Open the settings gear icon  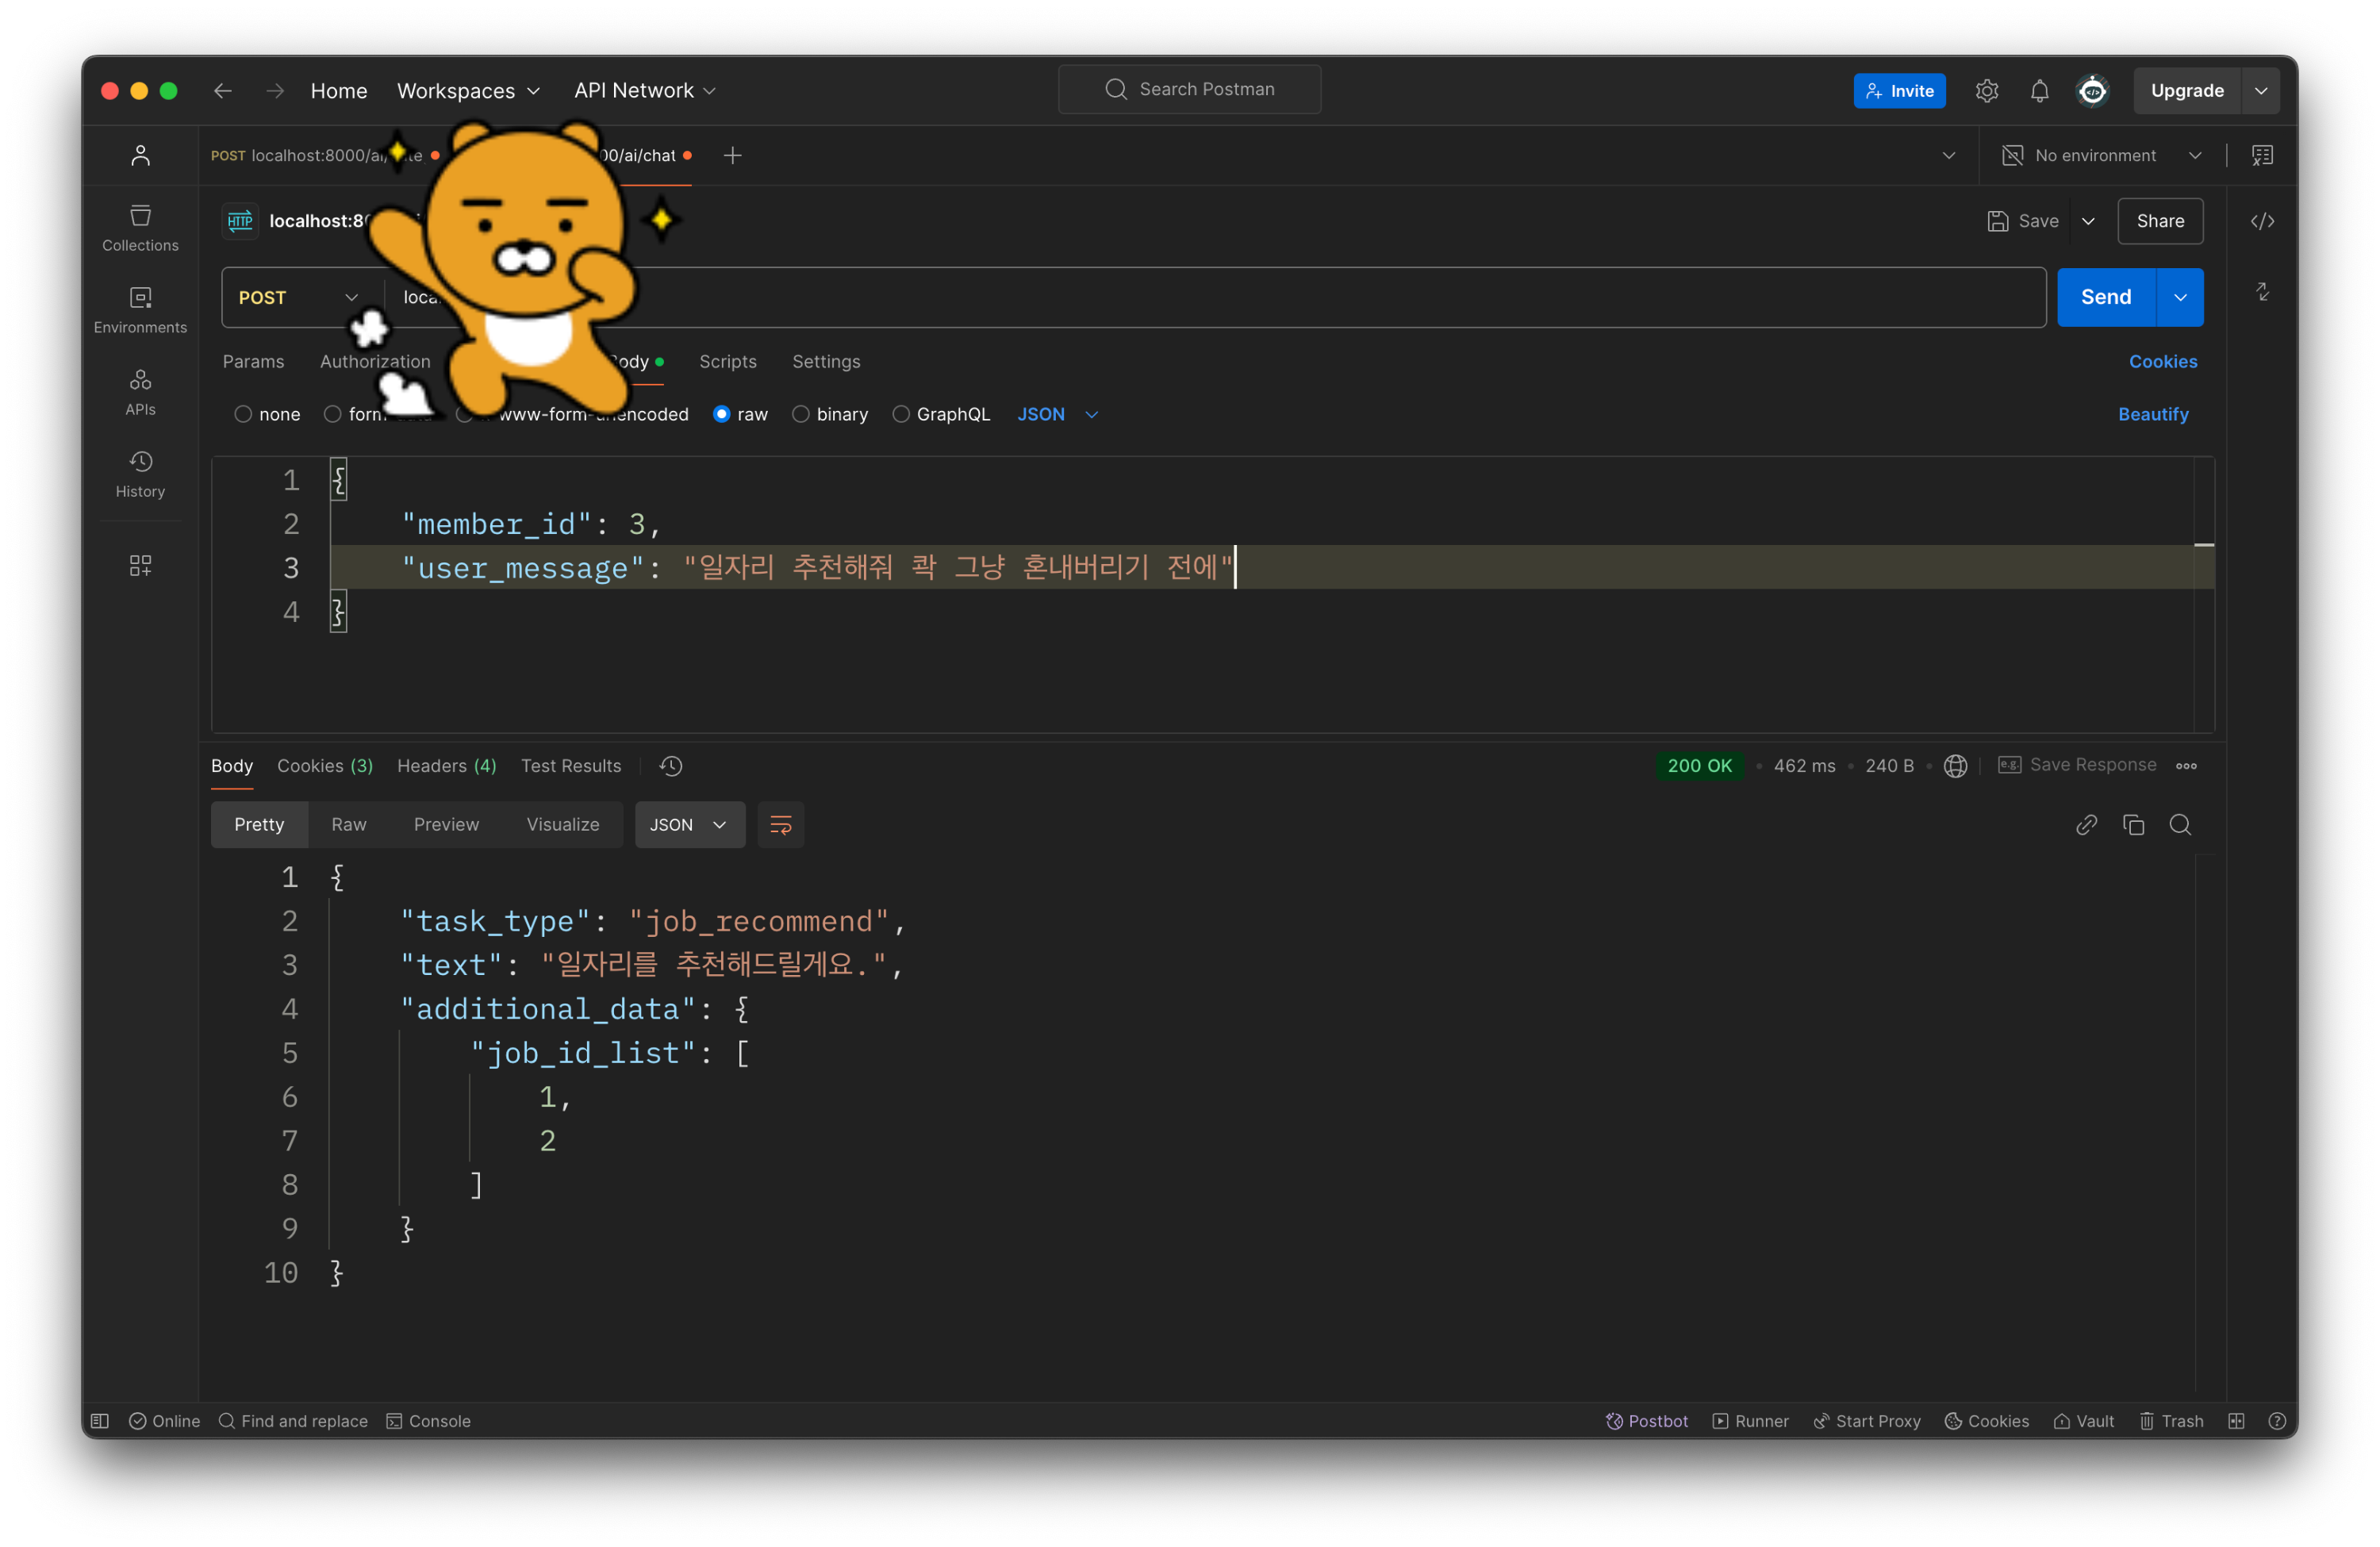1987,91
